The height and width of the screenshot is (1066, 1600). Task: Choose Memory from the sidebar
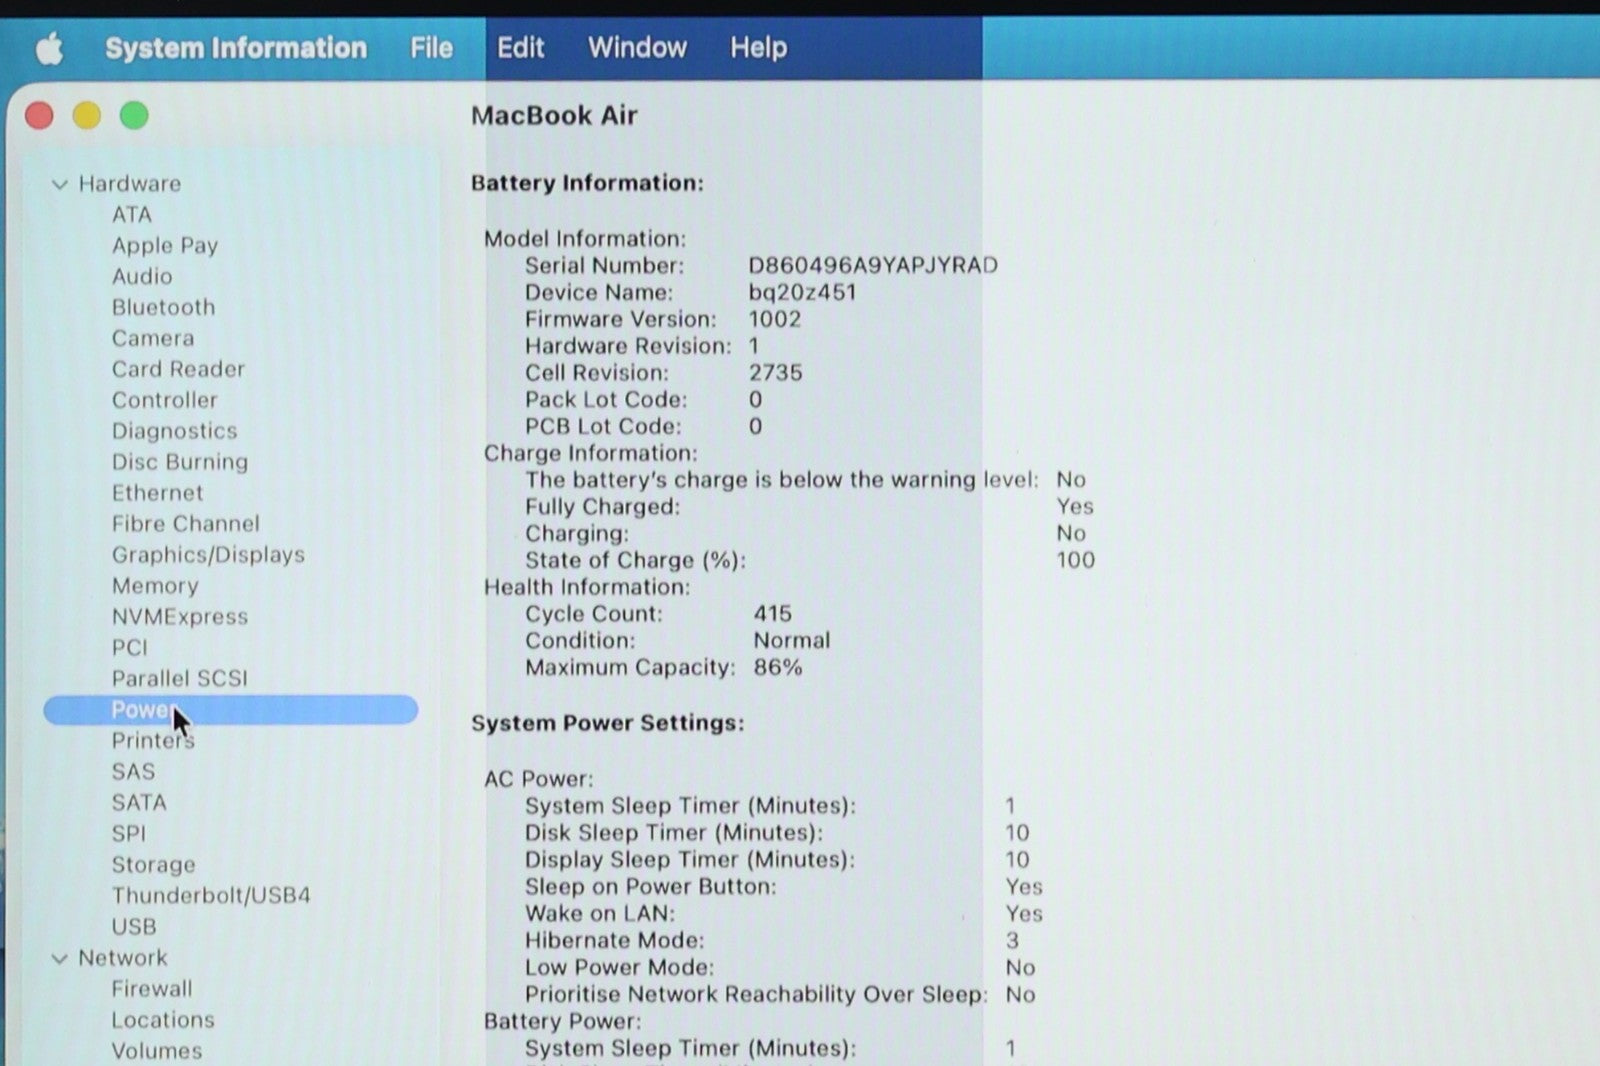[x=155, y=586]
